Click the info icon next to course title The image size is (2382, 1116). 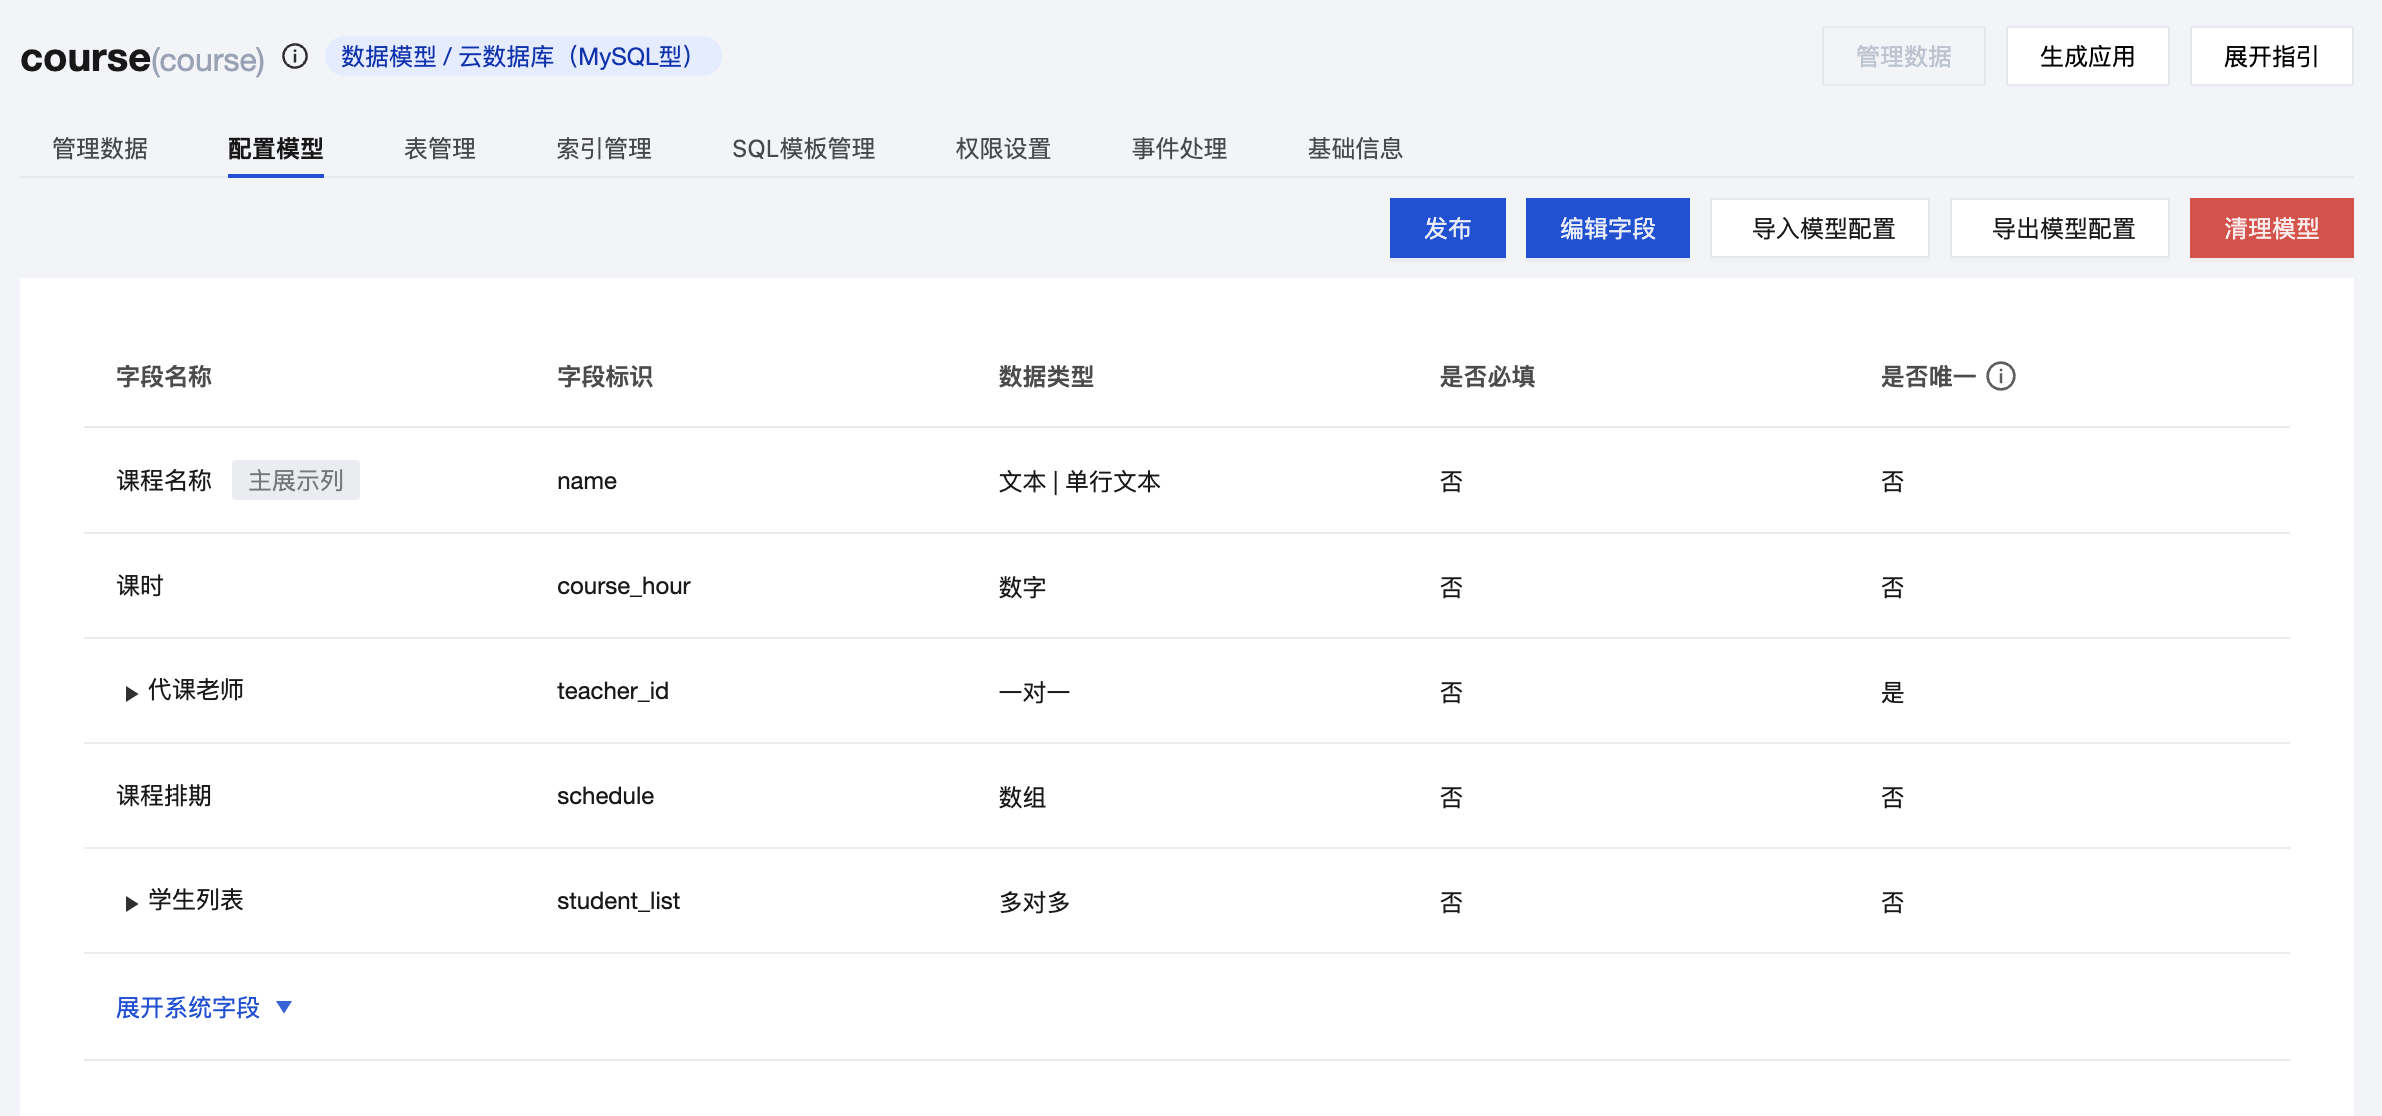tap(295, 56)
